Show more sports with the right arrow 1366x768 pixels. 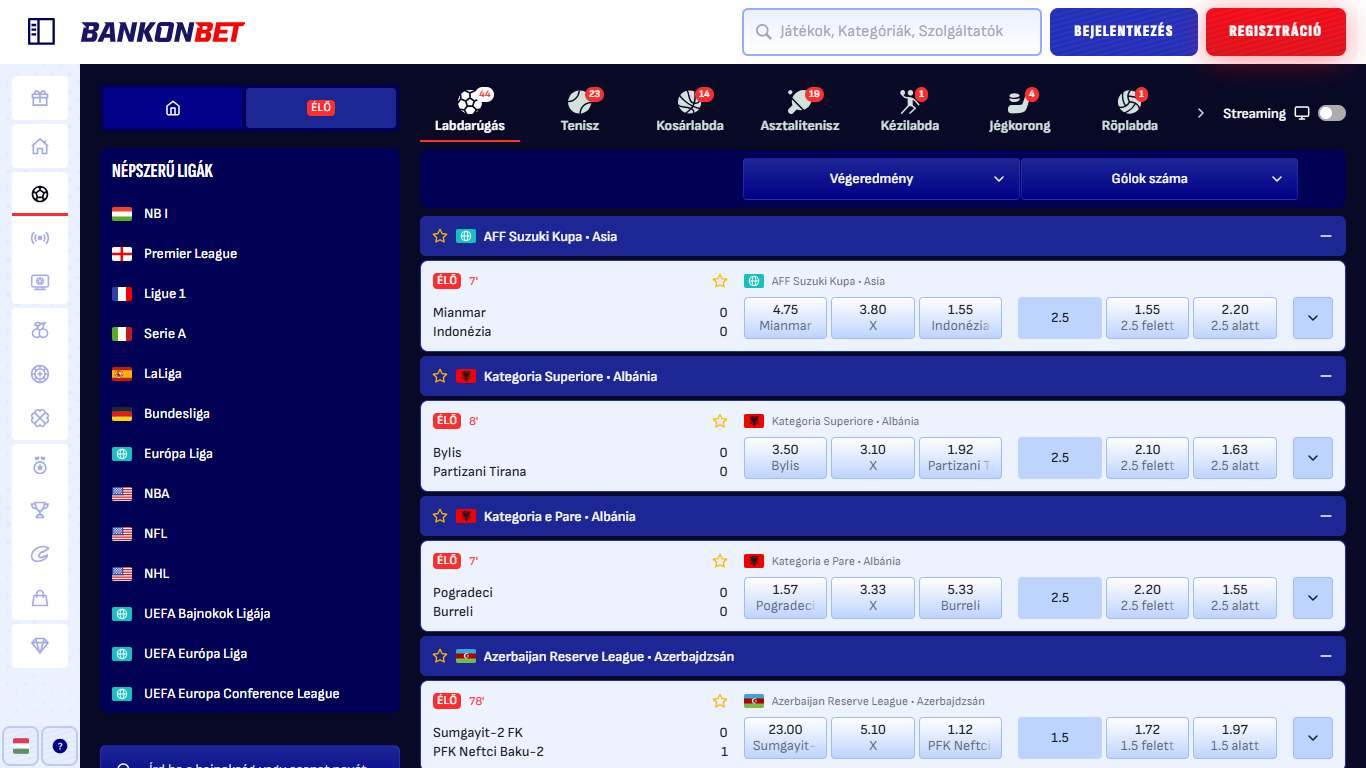click(x=1201, y=113)
